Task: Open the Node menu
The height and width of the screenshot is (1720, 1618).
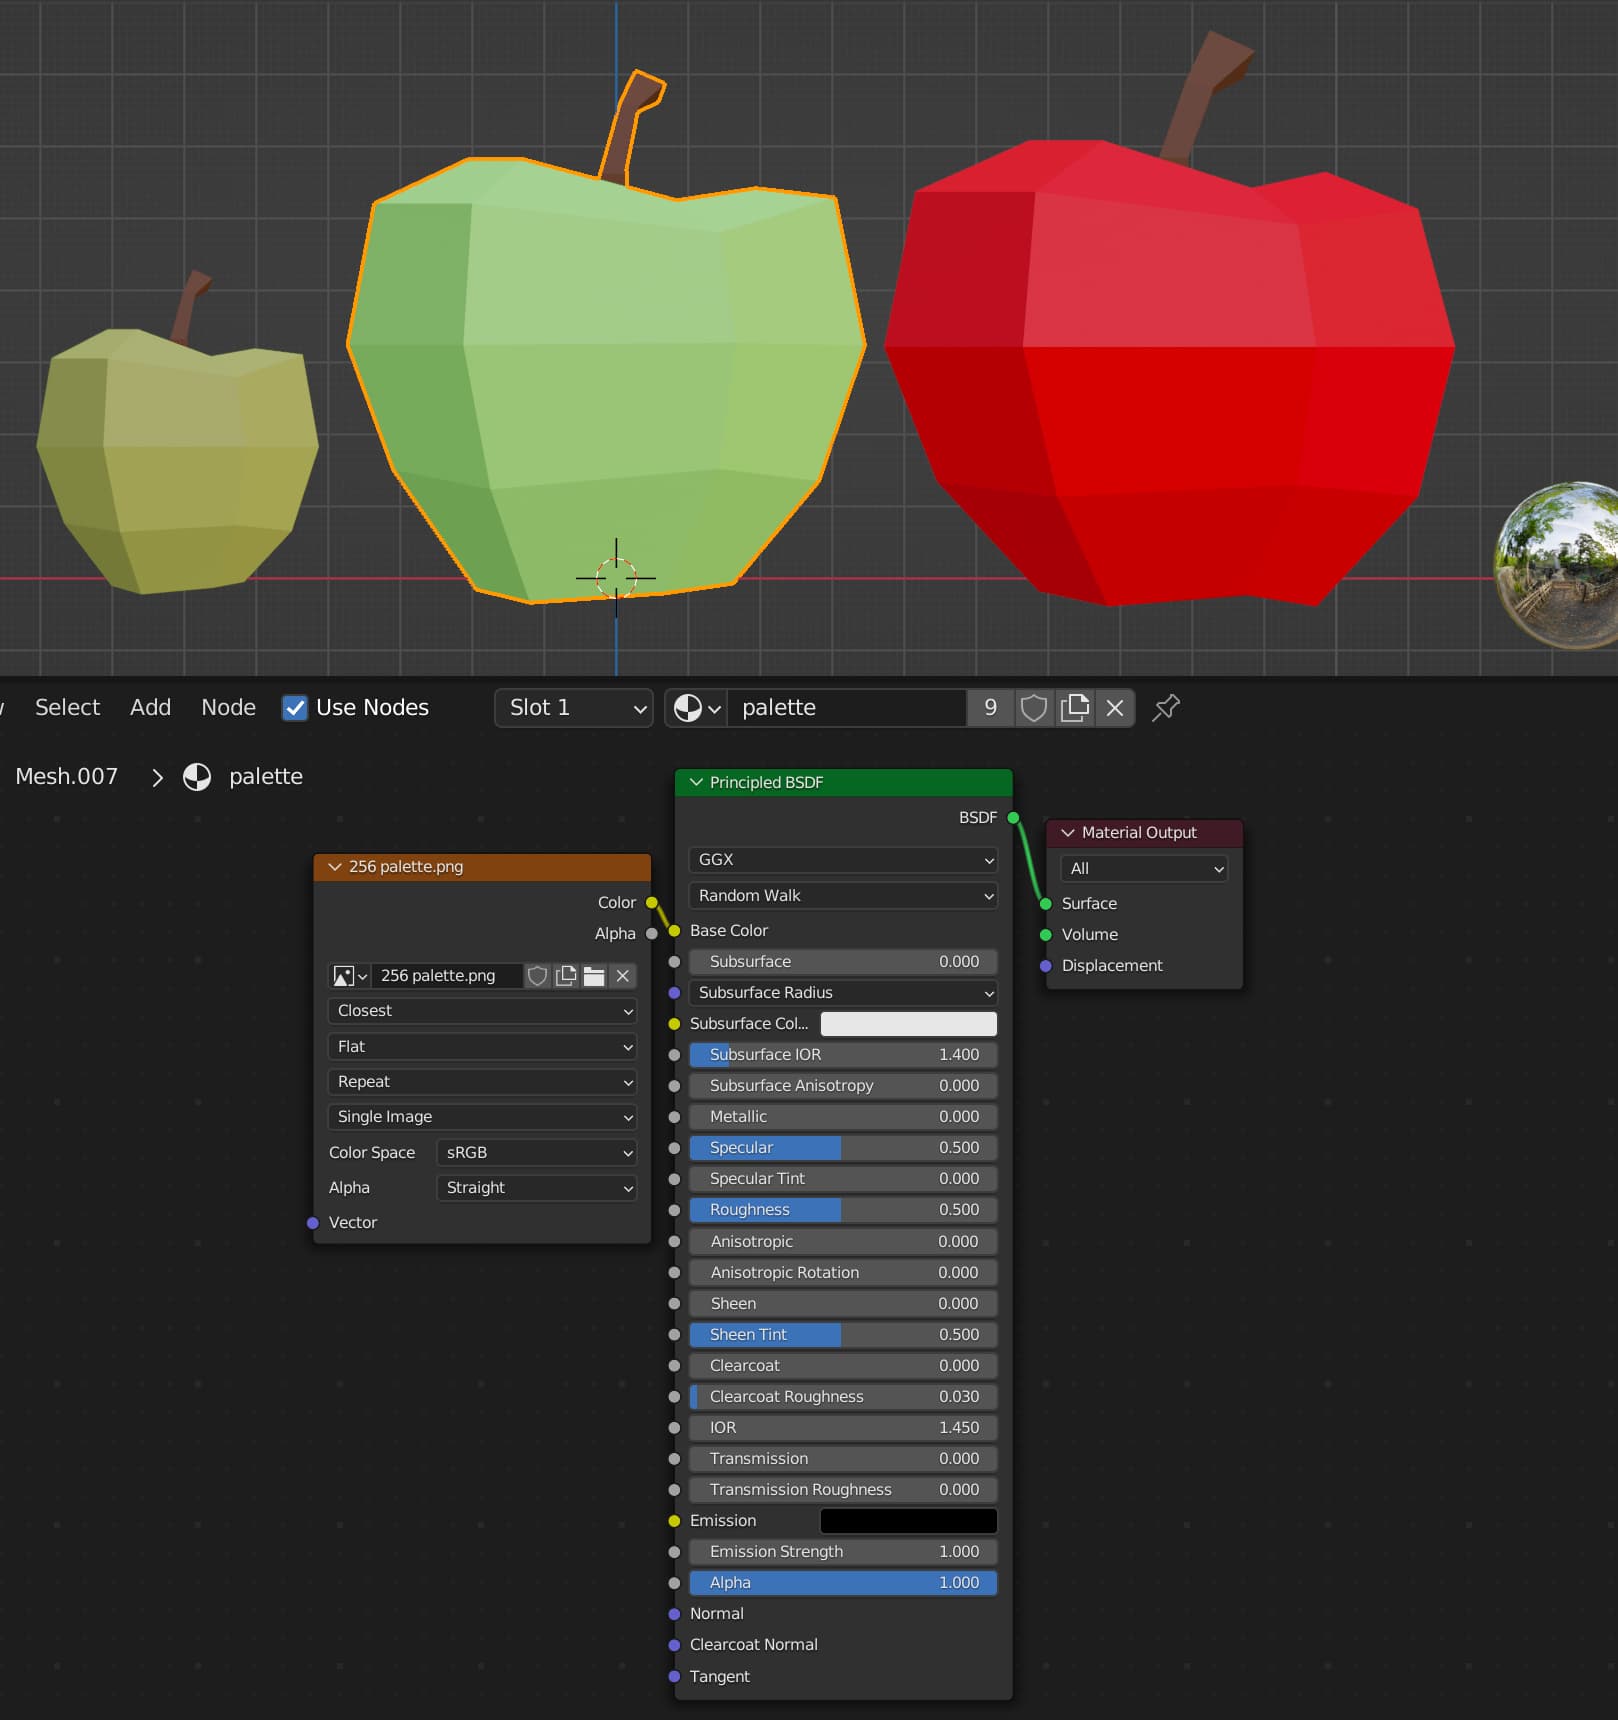Action: pos(228,708)
